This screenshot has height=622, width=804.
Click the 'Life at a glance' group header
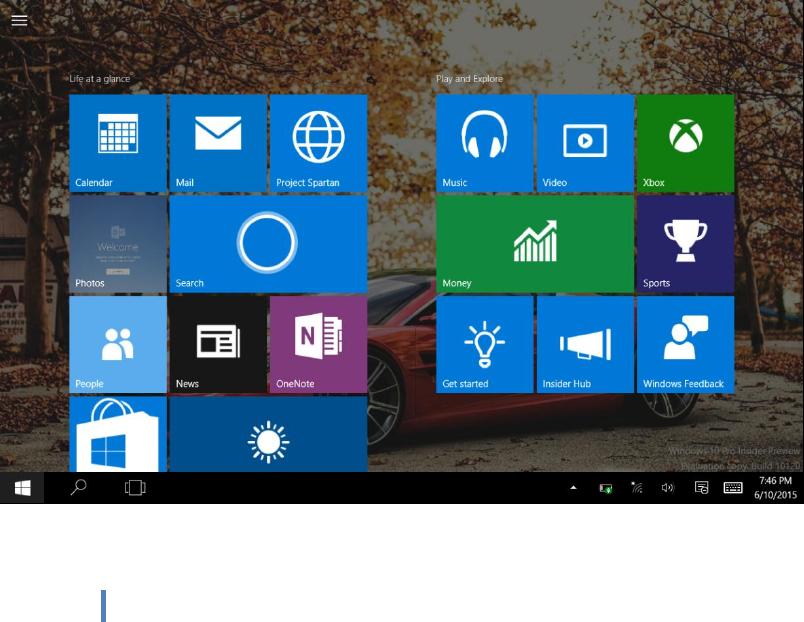[x=99, y=78]
